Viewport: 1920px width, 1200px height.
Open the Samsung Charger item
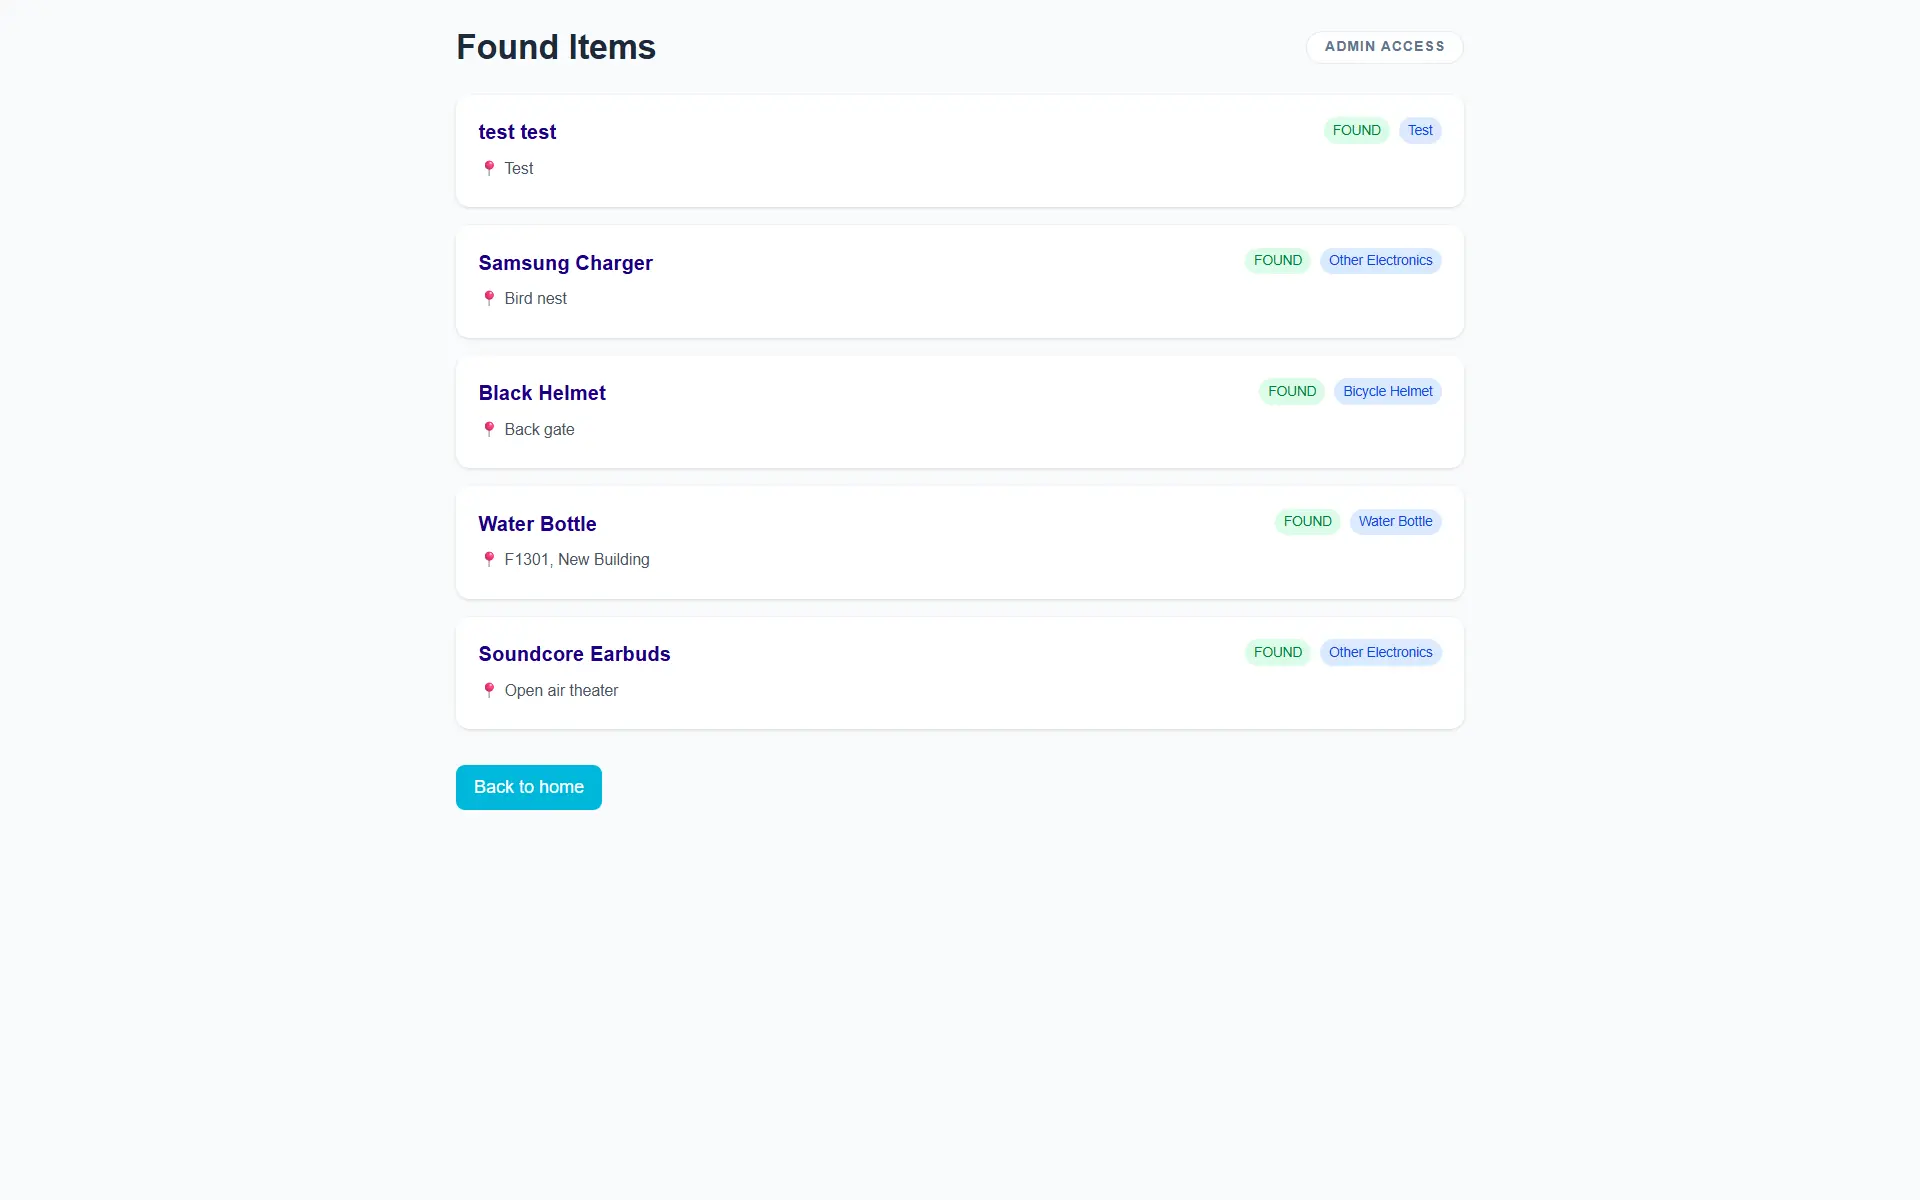565,263
